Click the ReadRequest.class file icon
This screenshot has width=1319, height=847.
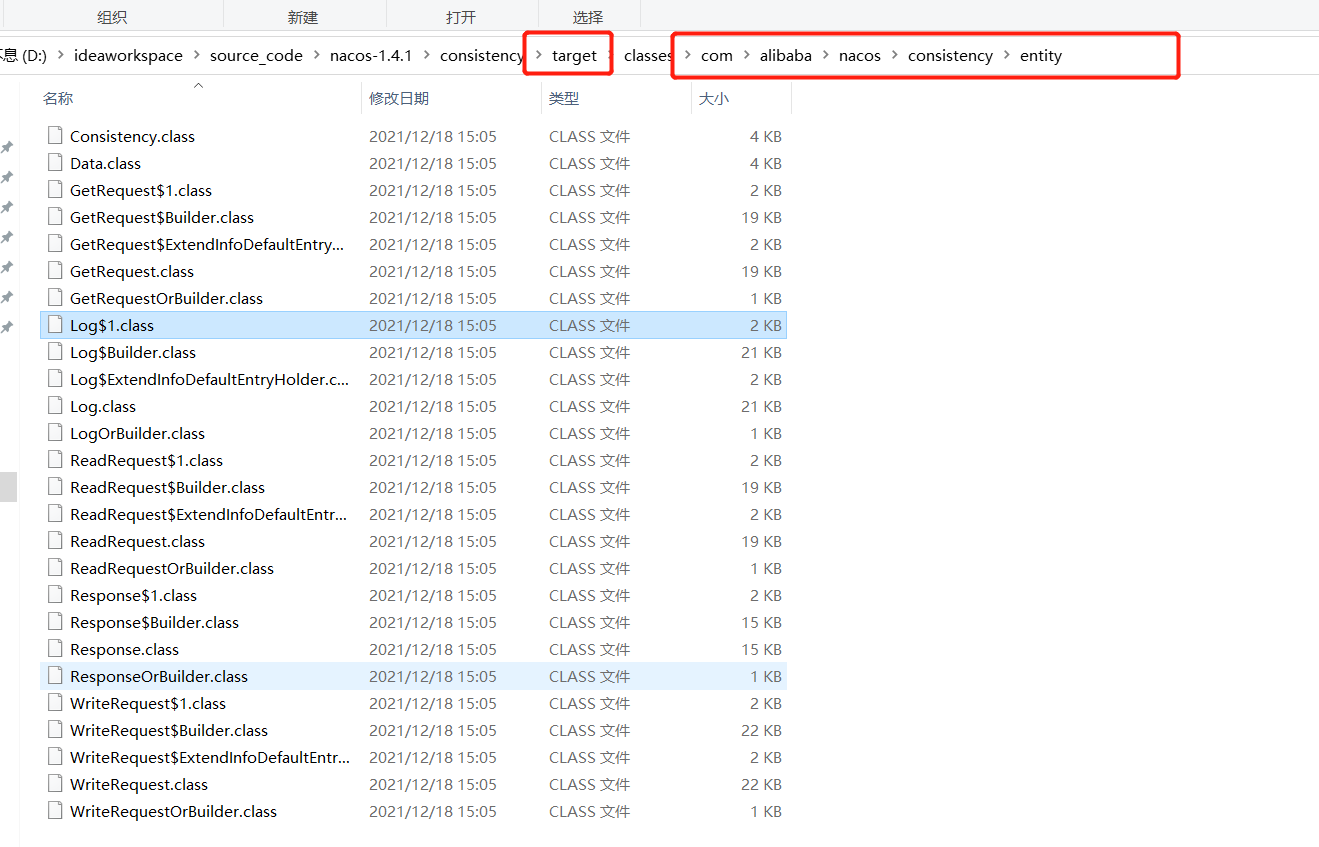pos(55,541)
